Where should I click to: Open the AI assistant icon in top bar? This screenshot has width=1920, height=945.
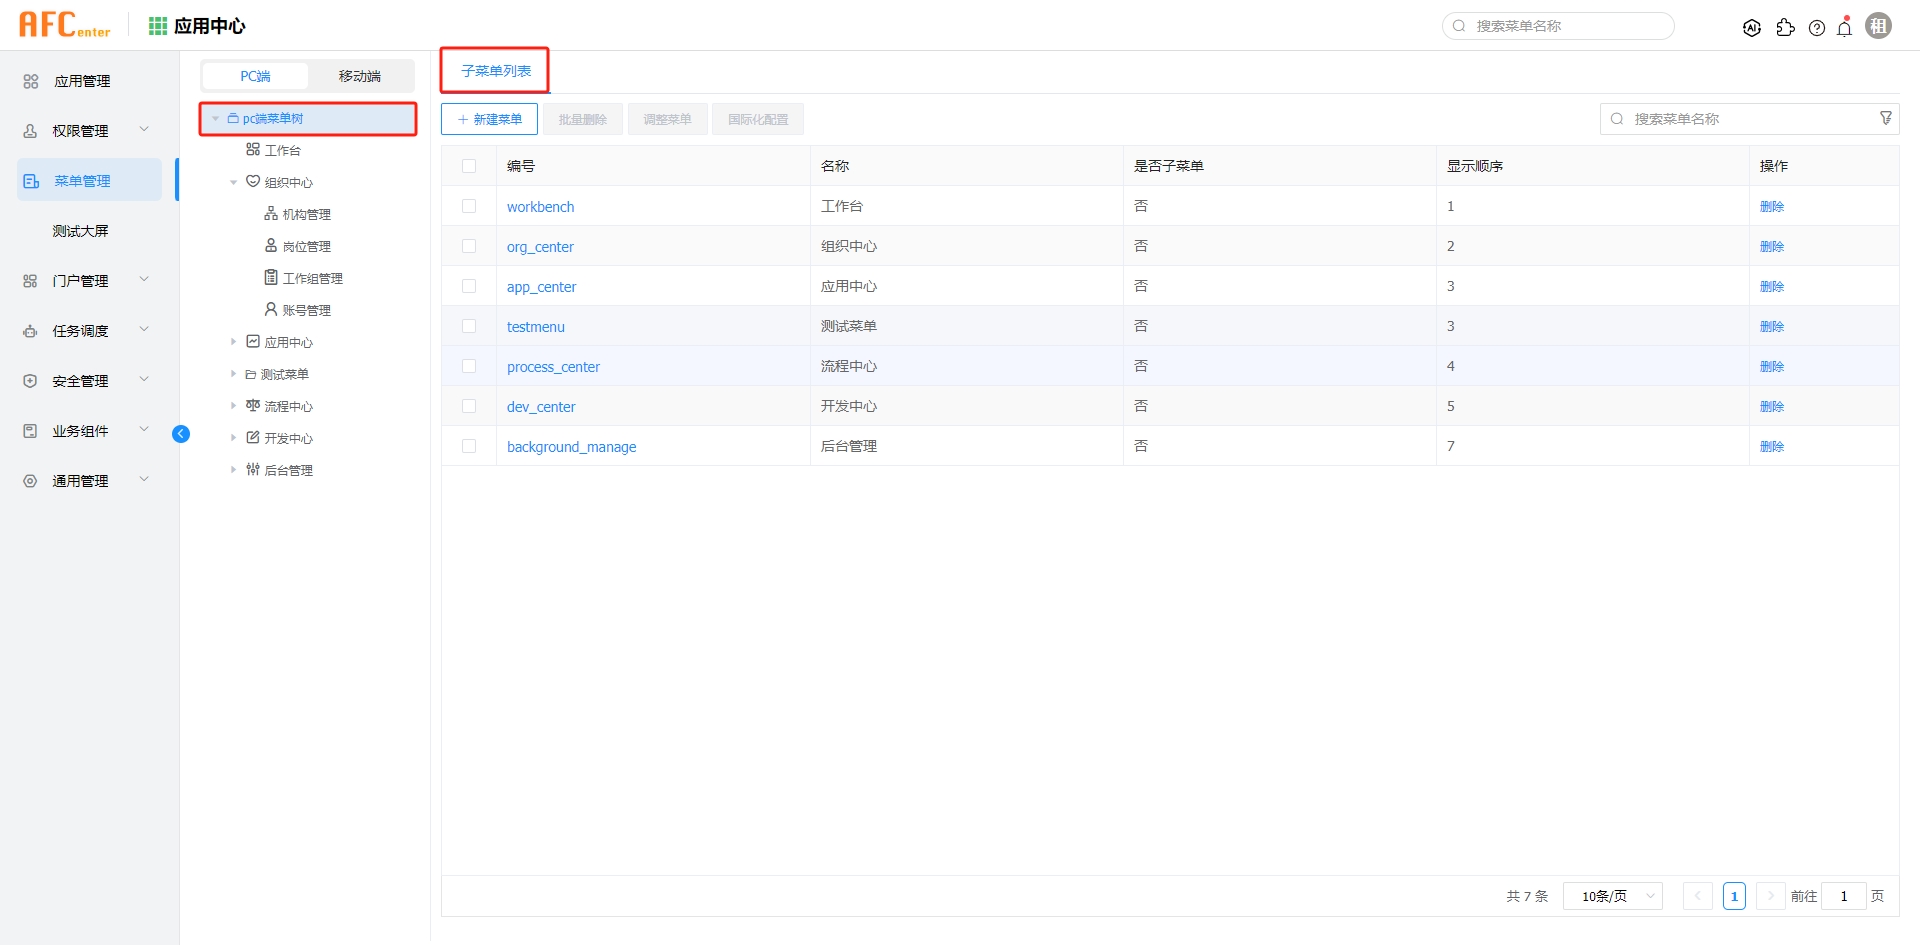point(1753,27)
